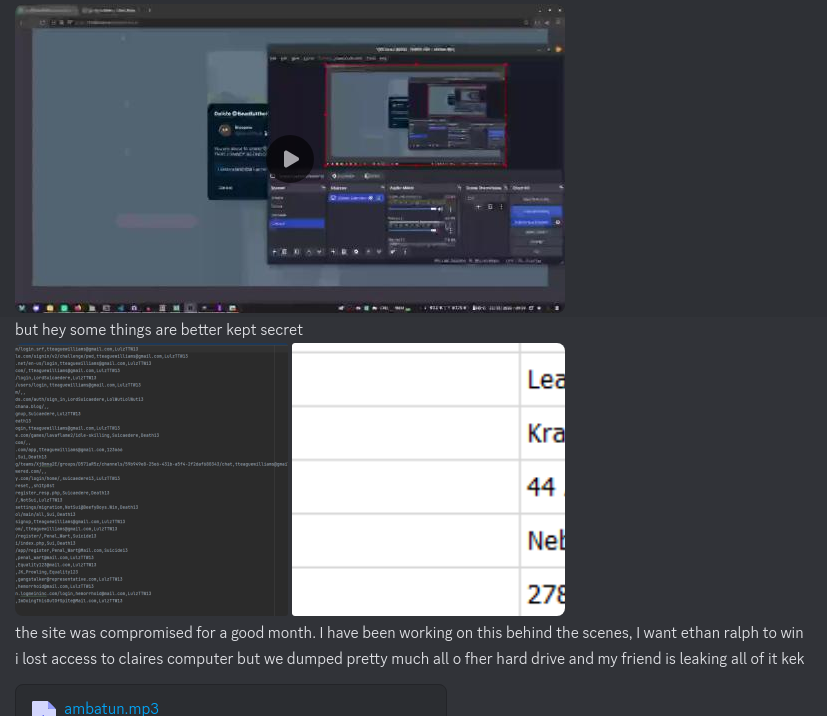The image size is (827, 716).
Task: Click the add scene plus icon in OBS Scenes panel
Action: point(274,252)
